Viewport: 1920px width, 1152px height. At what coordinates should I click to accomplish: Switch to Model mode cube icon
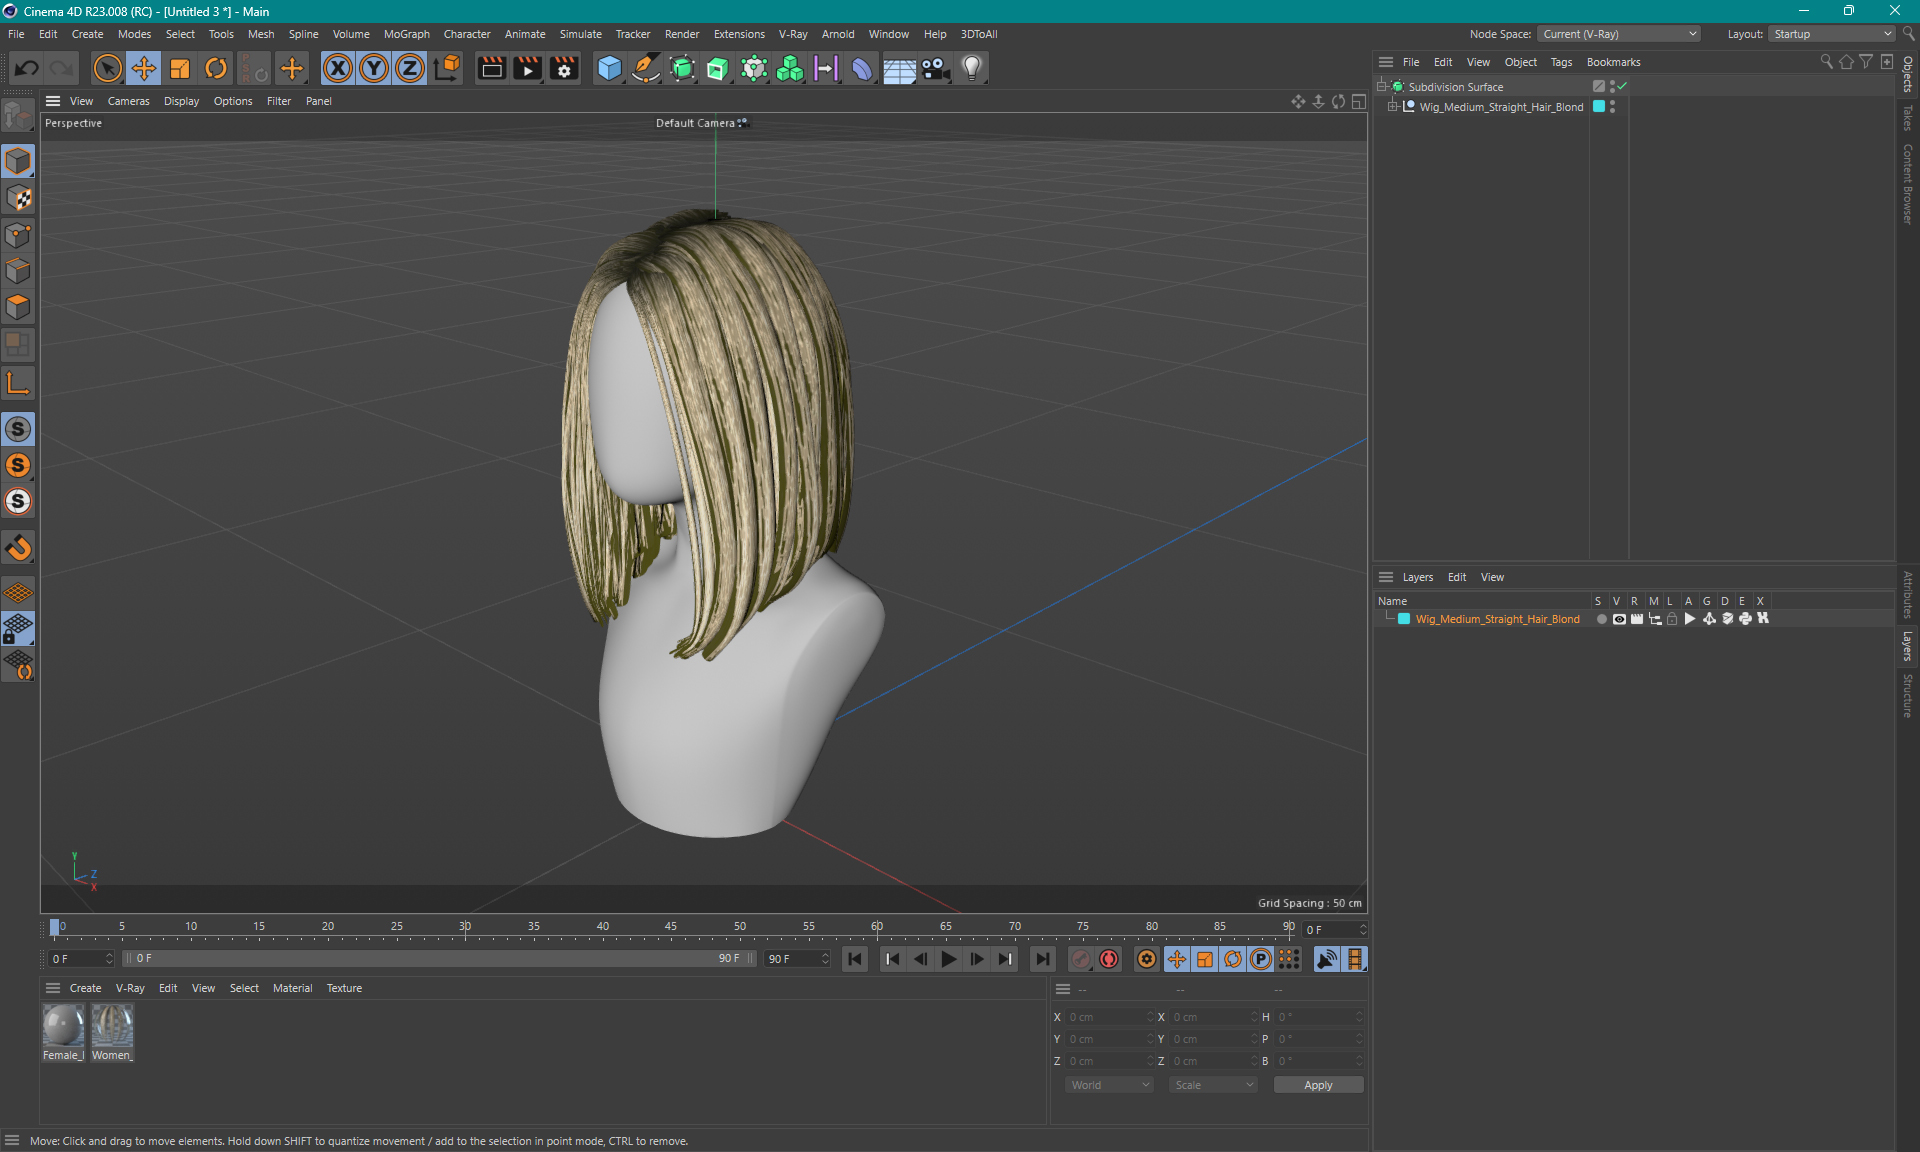point(18,161)
